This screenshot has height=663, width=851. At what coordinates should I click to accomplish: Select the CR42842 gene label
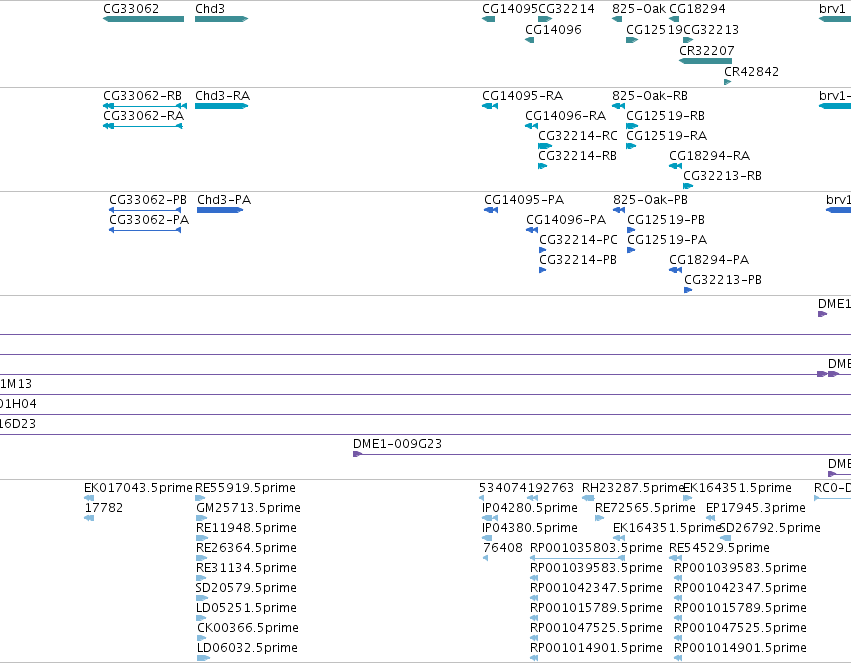pos(751,72)
